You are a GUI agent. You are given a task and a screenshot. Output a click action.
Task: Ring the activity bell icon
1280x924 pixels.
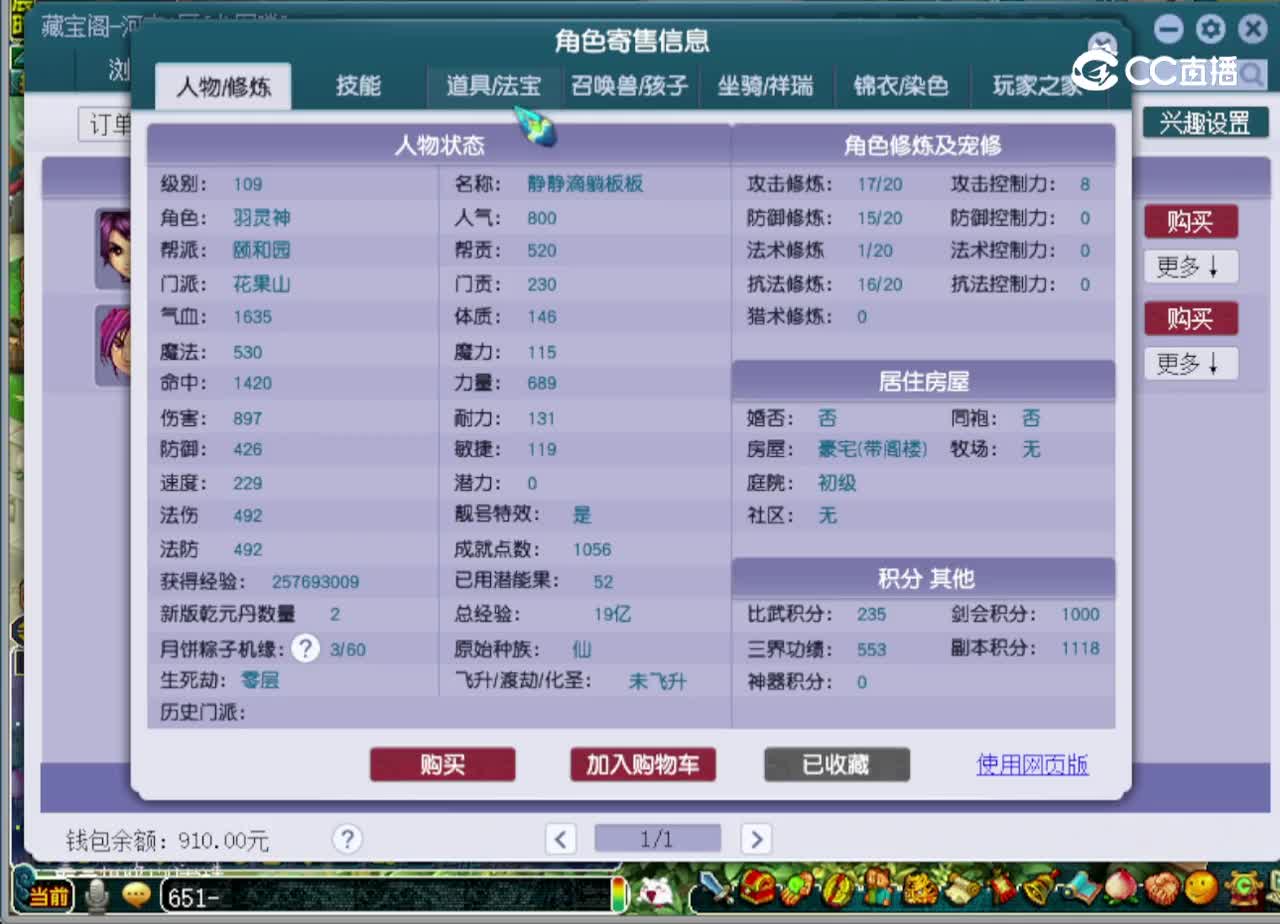point(1038,891)
